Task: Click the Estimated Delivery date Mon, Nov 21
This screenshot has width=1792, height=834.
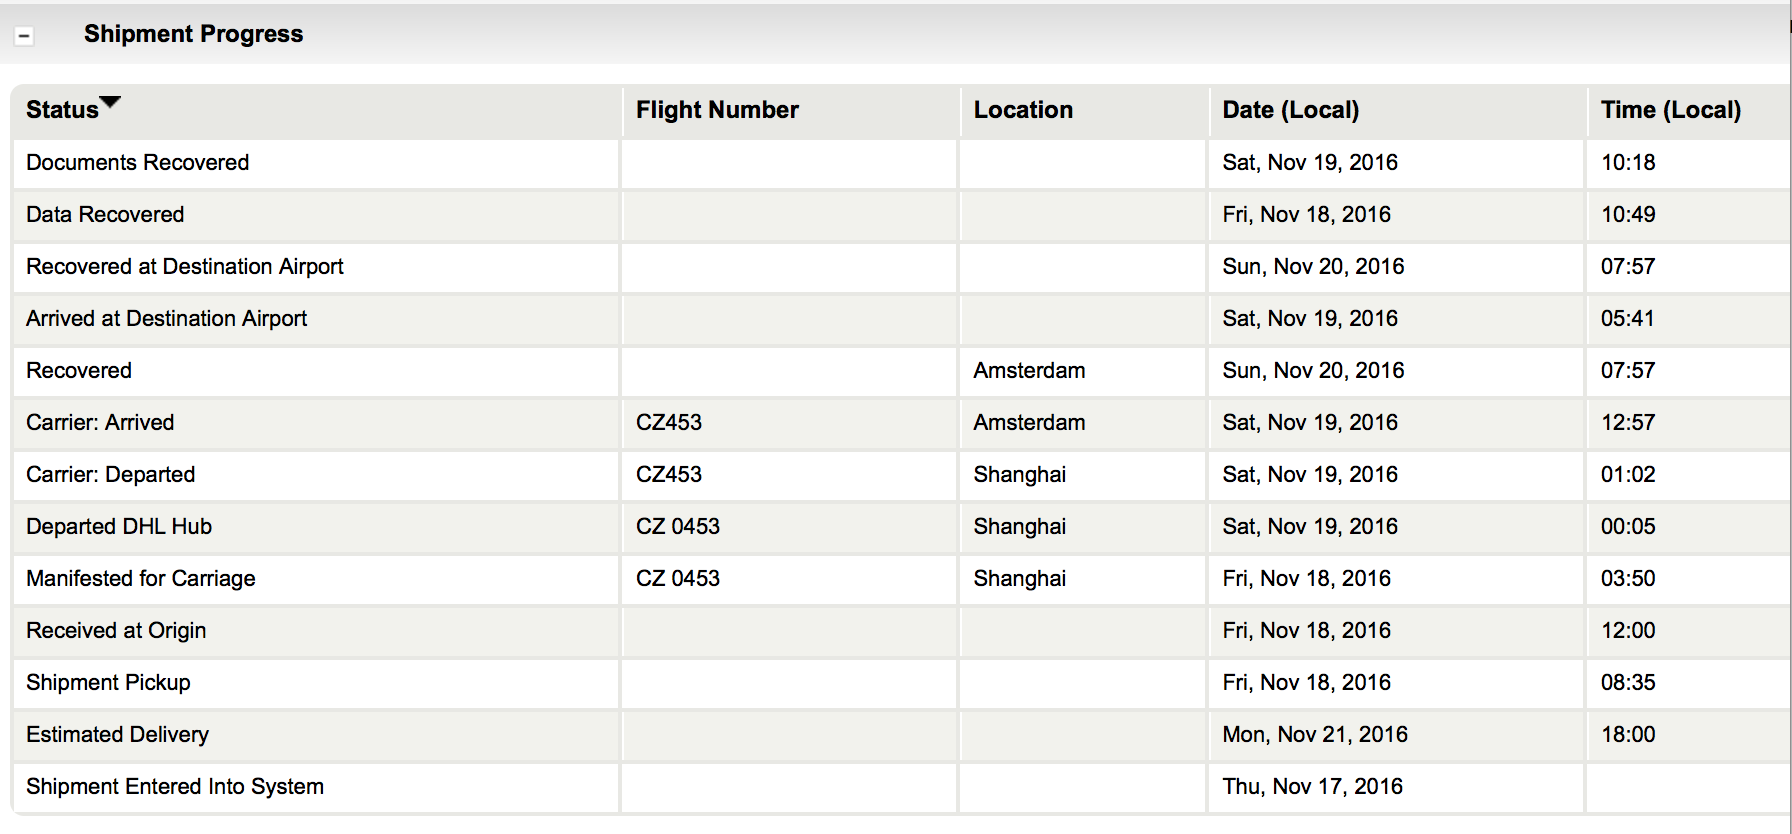Action: coord(1315,735)
